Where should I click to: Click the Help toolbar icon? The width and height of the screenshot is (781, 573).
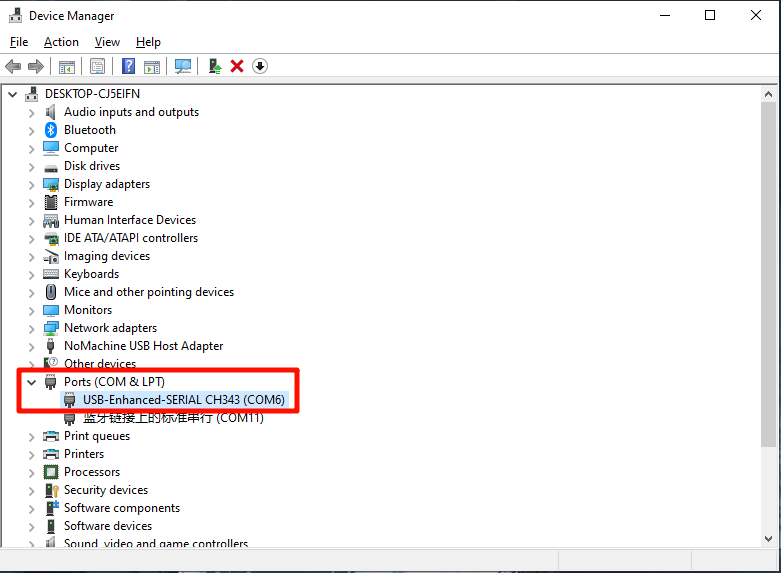point(128,66)
